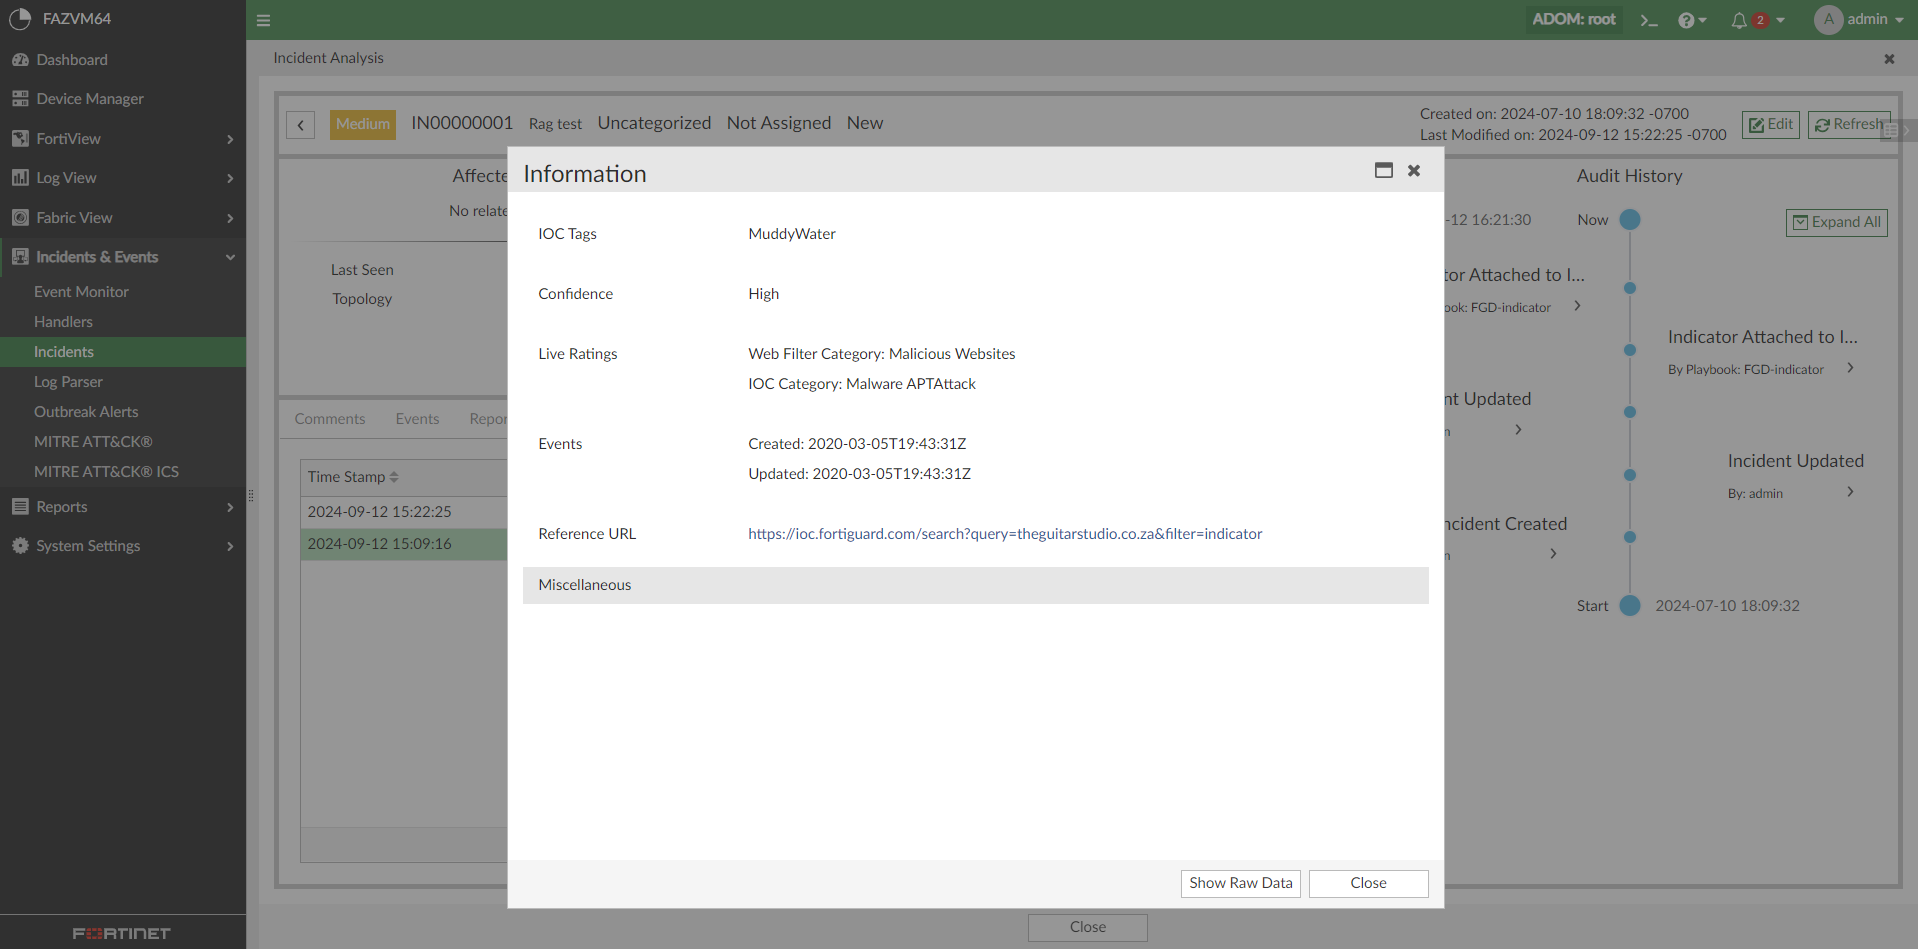Click the Log View sidebar icon
1918x949 pixels.
click(x=20, y=178)
